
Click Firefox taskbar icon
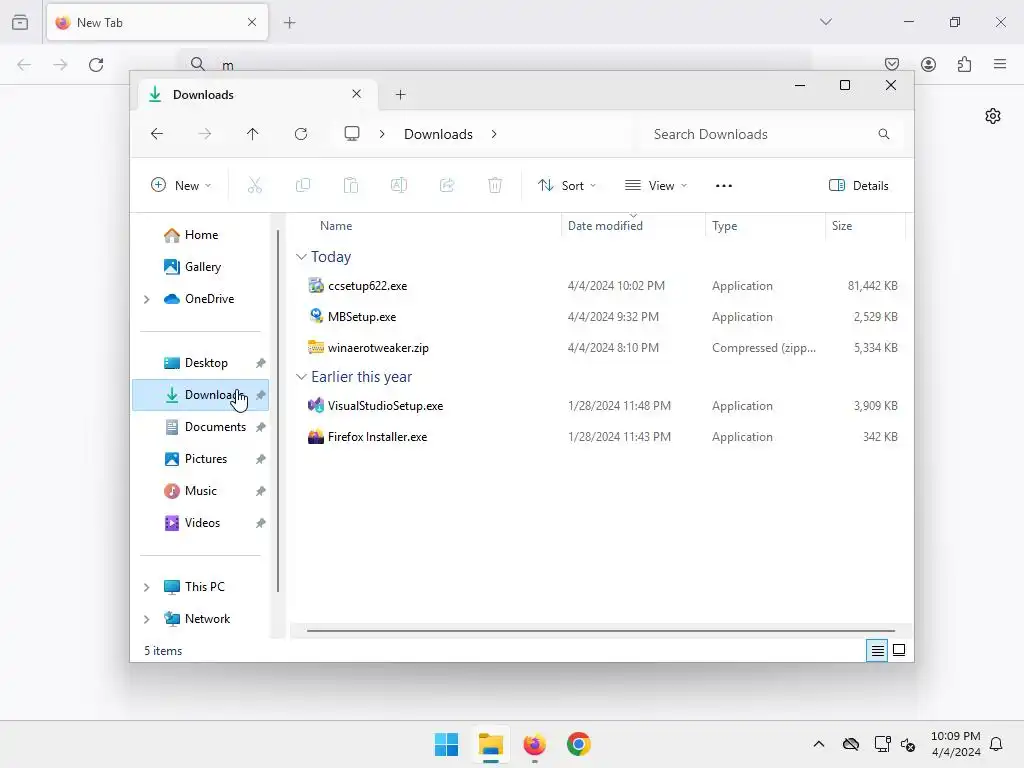(x=534, y=744)
